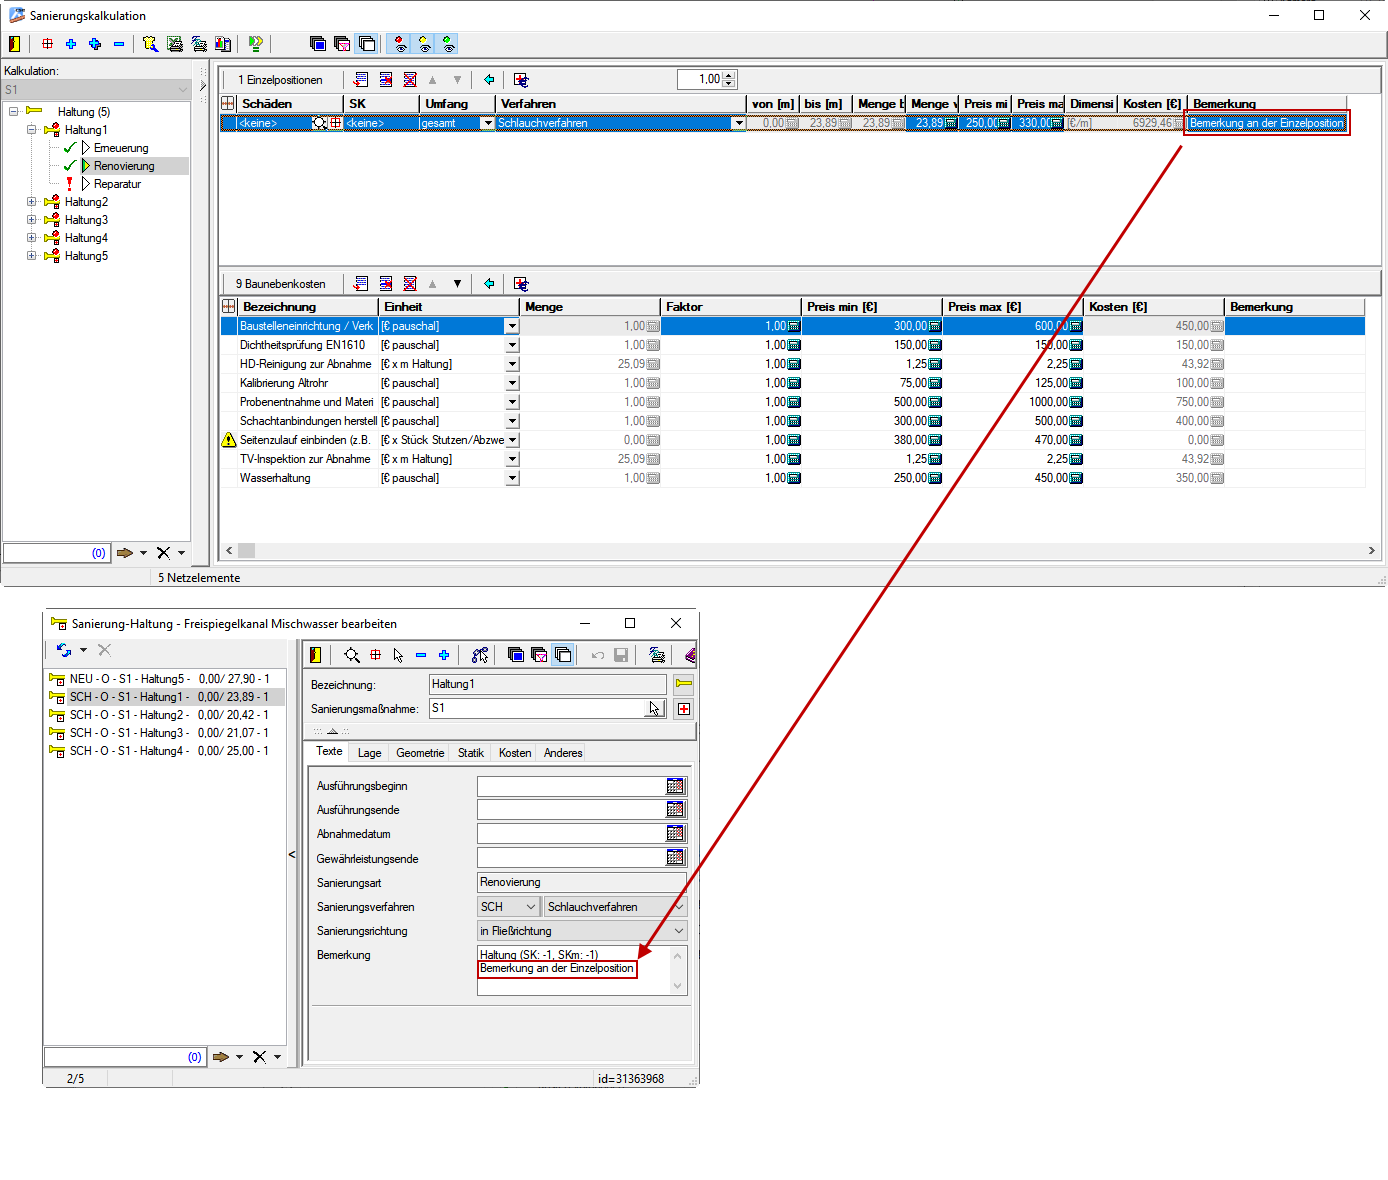This screenshot has height=1180, width=1388.
Task: Toggle the green-dot eye visibility icon
Action: pos(448,44)
